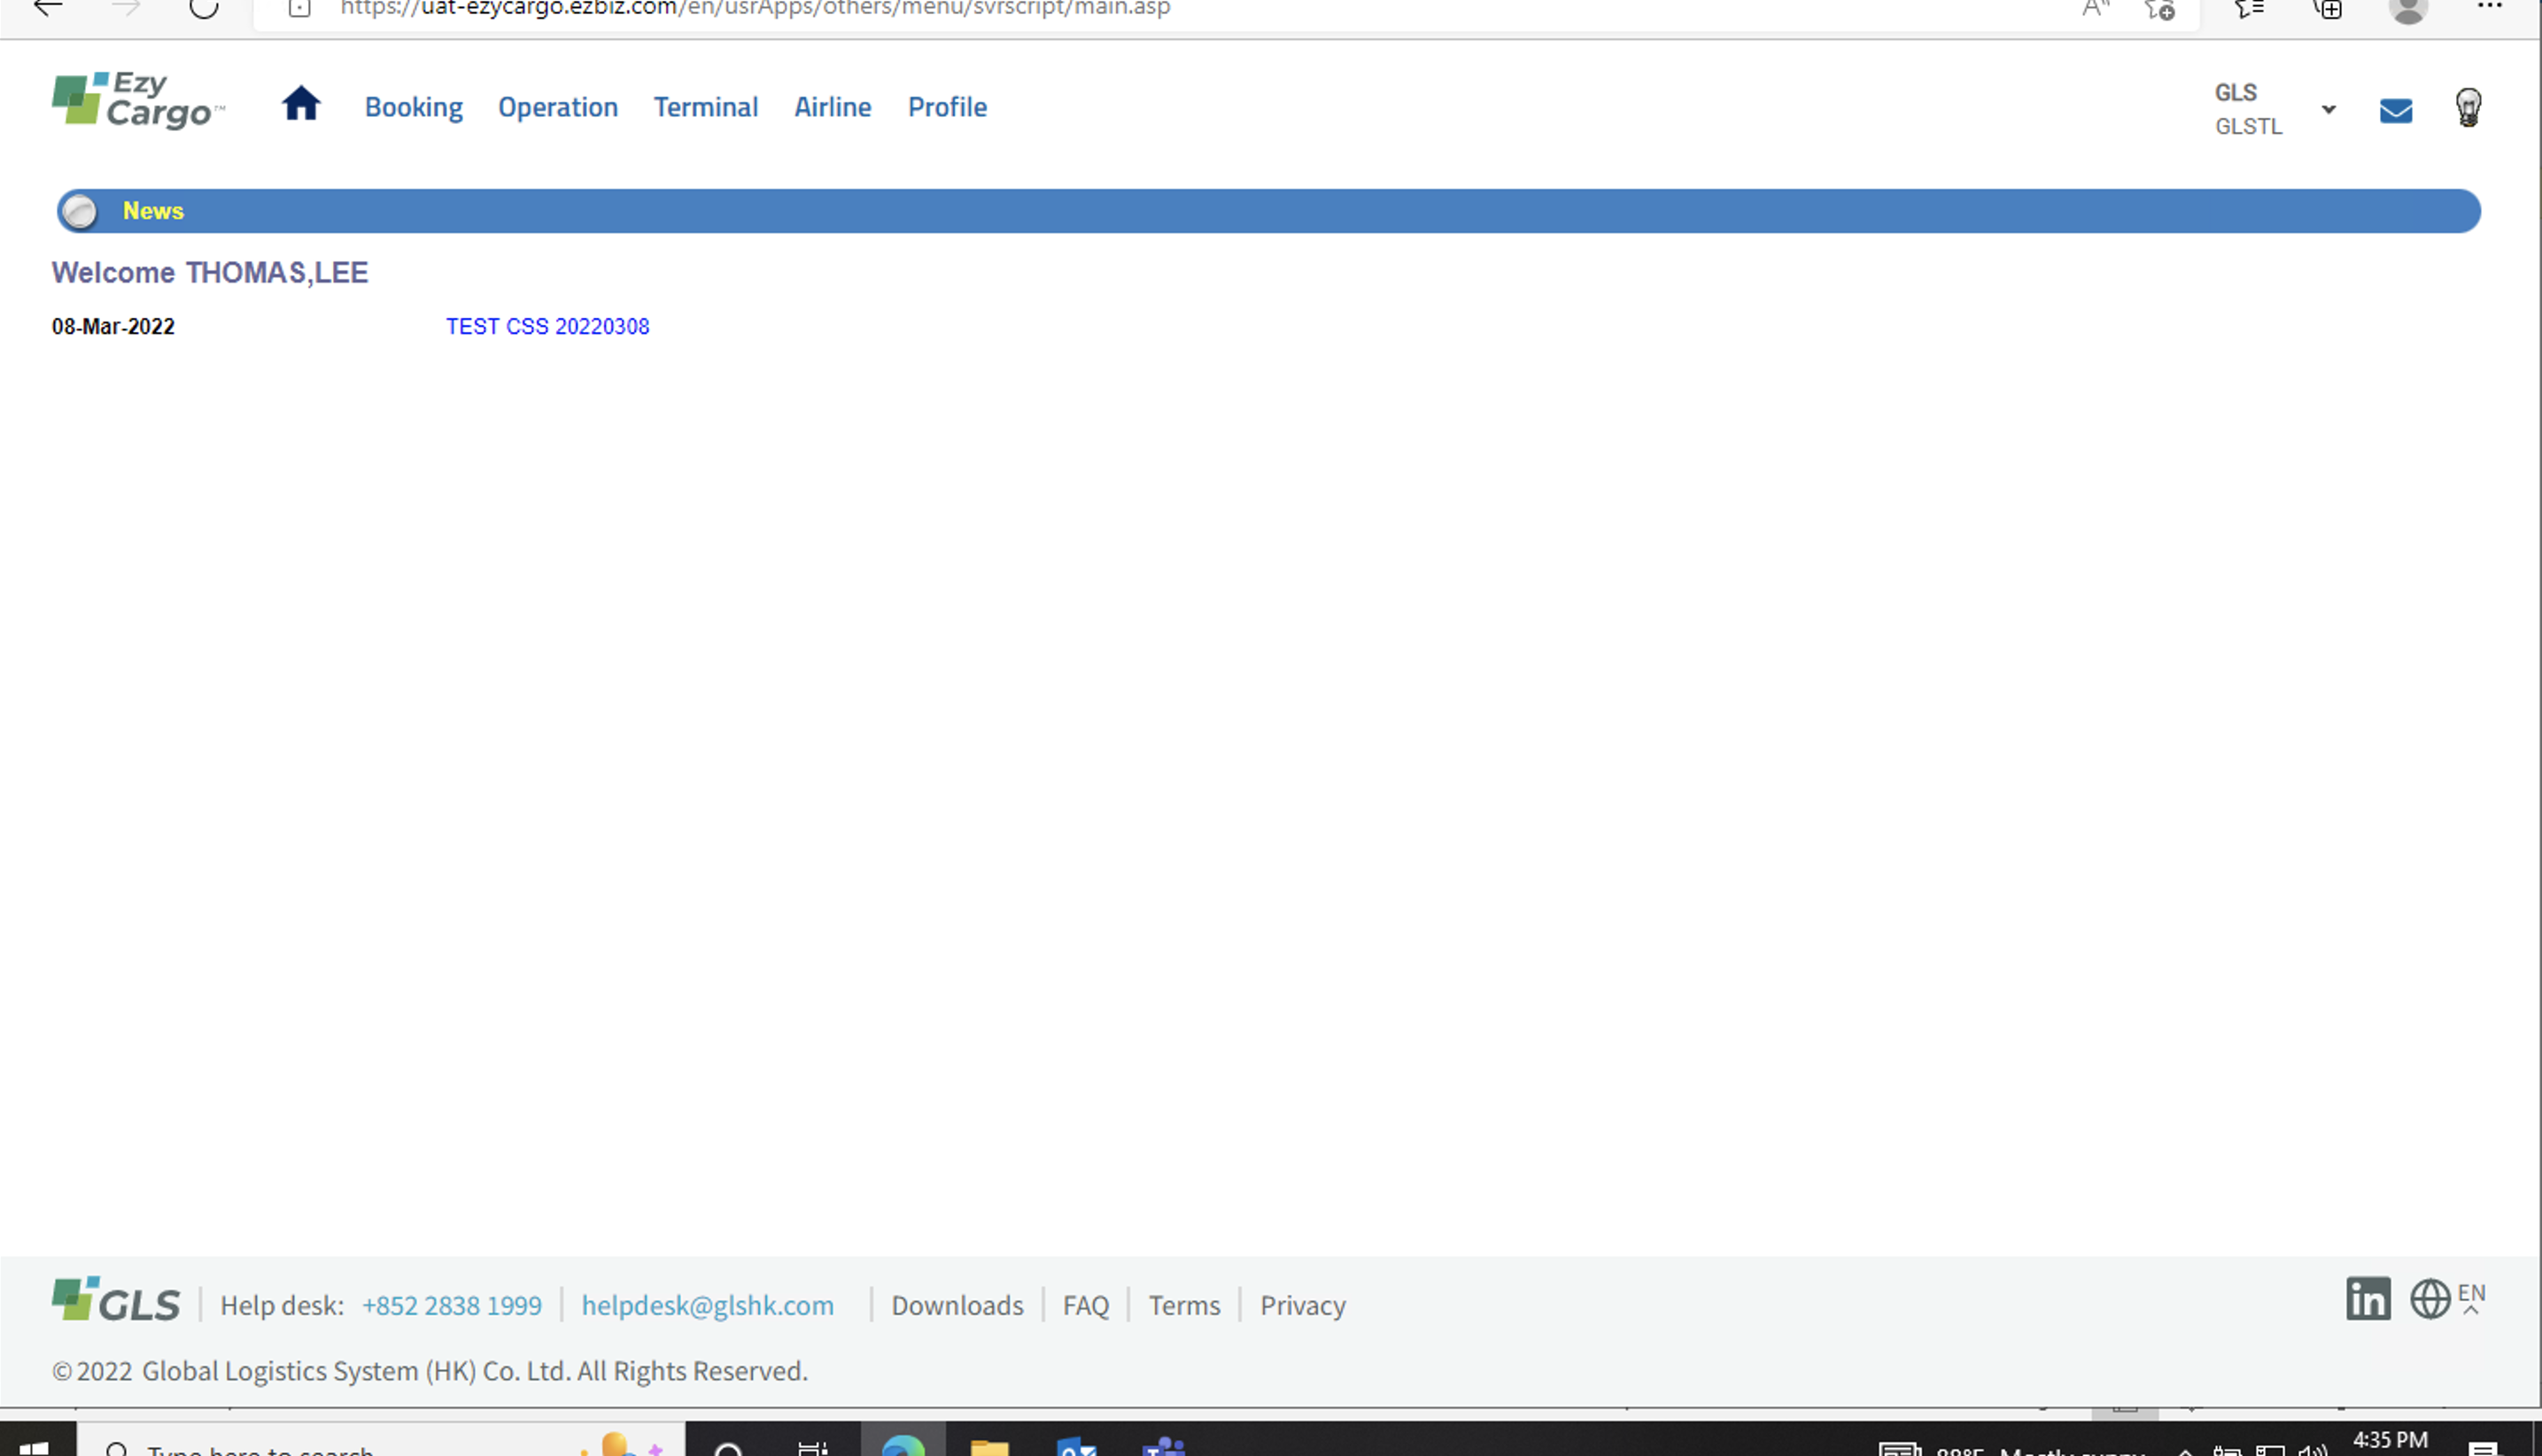Open the Operation menu

(x=557, y=107)
